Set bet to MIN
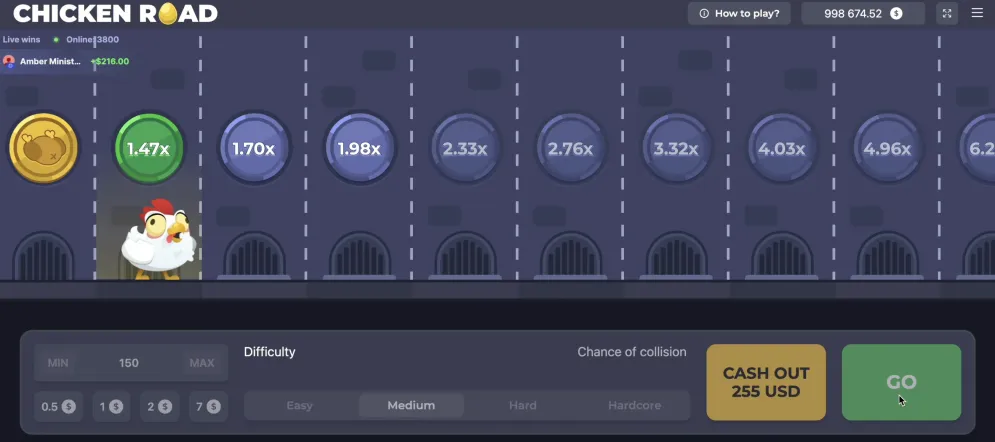 [58, 363]
